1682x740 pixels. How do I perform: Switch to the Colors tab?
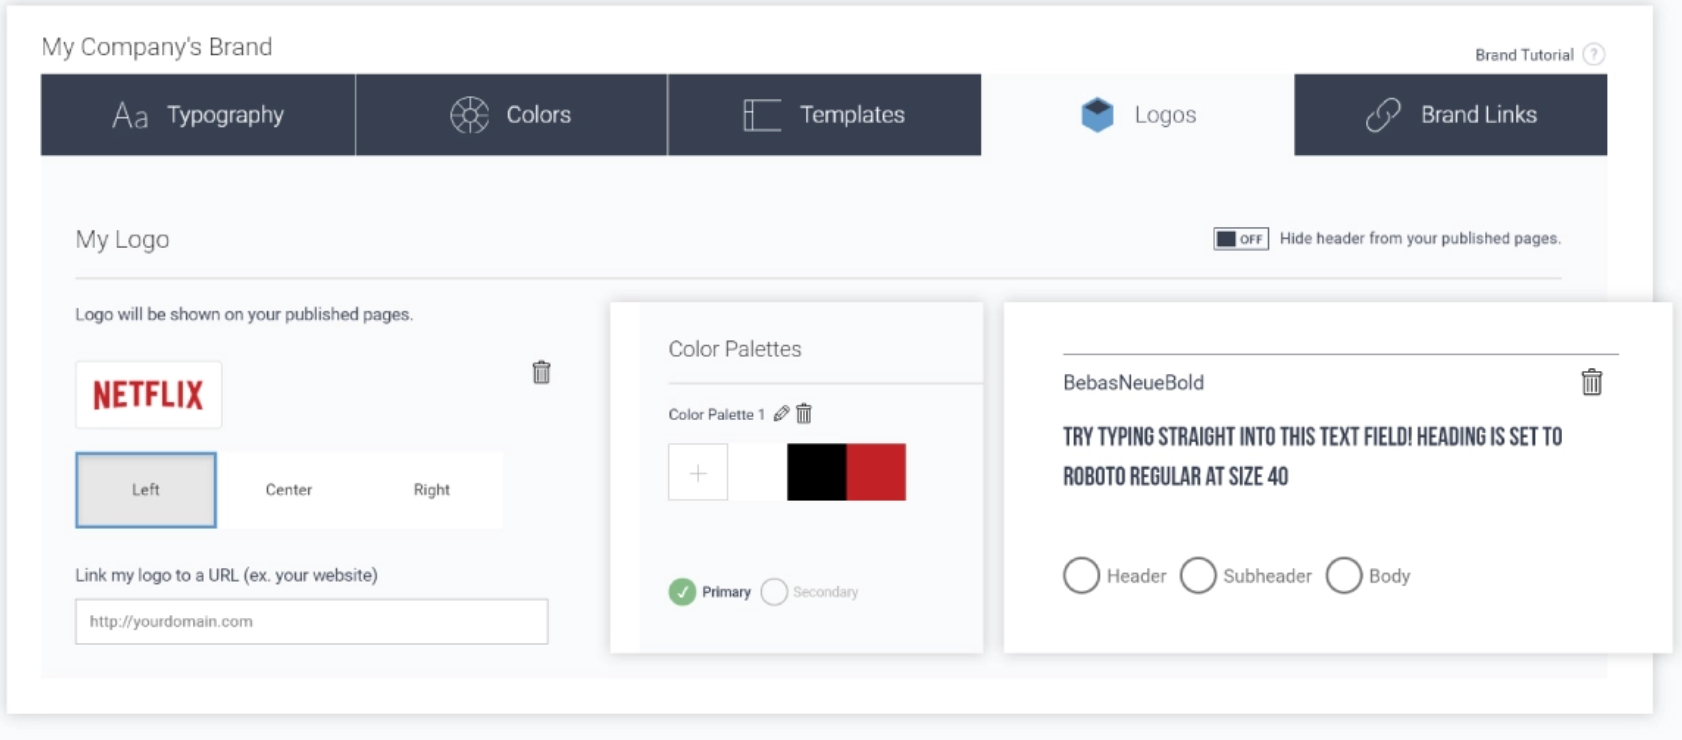511,115
